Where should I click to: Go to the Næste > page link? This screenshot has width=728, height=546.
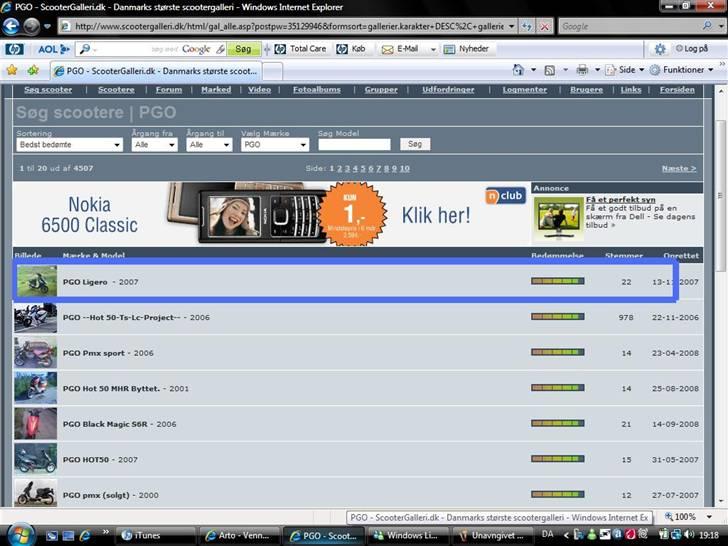(x=679, y=168)
